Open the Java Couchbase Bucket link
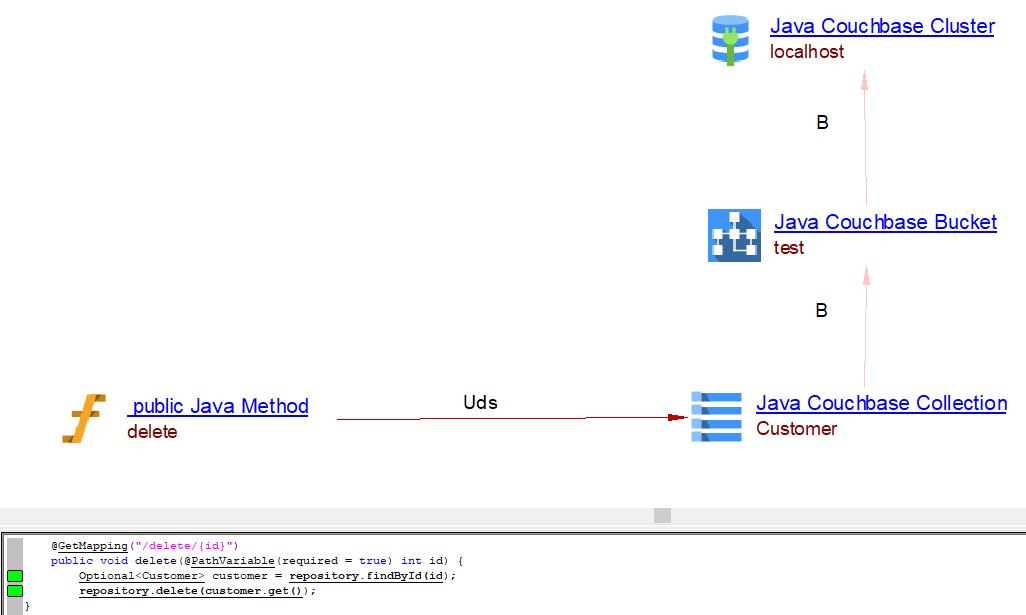The image size is (1026, 615). (885, 222)
